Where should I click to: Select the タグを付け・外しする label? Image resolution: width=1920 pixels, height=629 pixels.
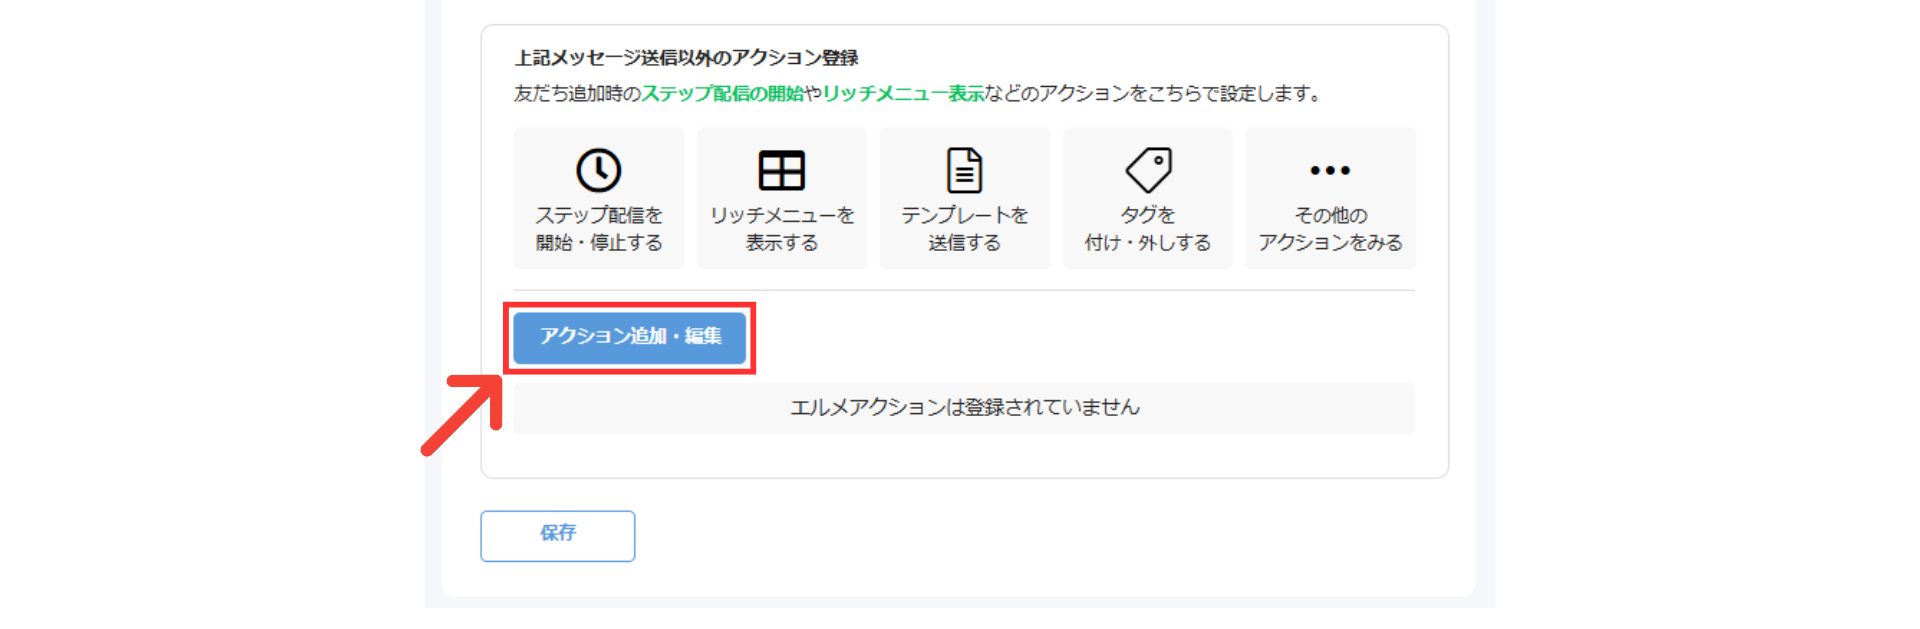1148,229
